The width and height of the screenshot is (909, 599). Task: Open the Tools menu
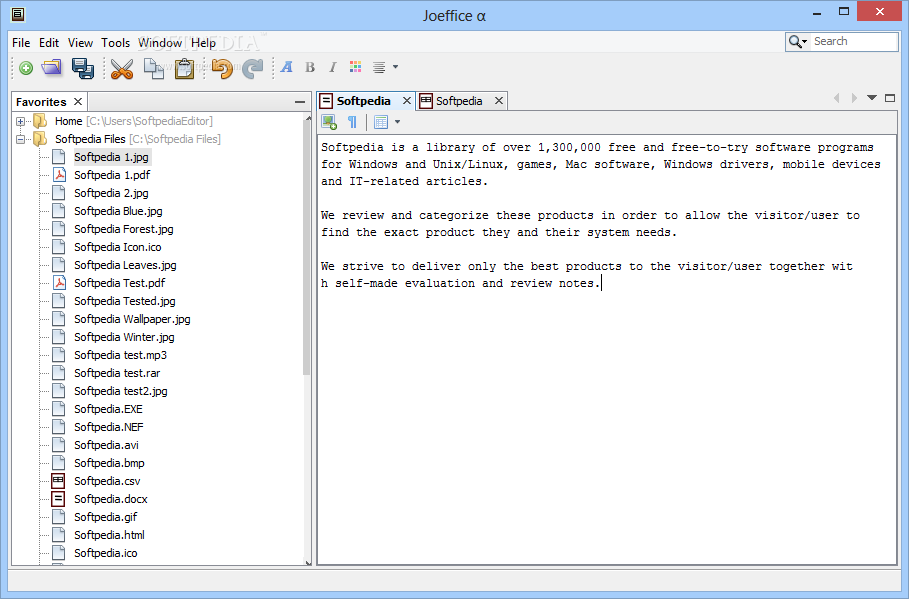[115, 43]
